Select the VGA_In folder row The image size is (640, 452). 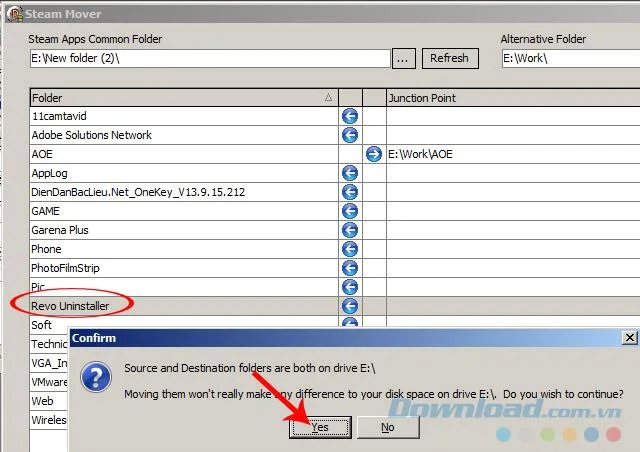pyautogui.click(x=49, y=363)
